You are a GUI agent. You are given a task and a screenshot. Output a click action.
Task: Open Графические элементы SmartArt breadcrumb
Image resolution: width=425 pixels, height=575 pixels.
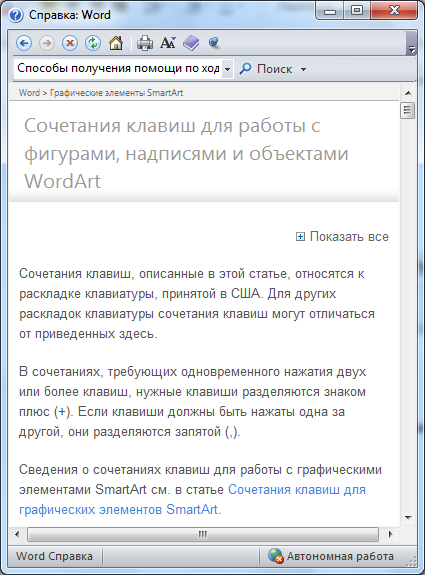pos(116,93)
